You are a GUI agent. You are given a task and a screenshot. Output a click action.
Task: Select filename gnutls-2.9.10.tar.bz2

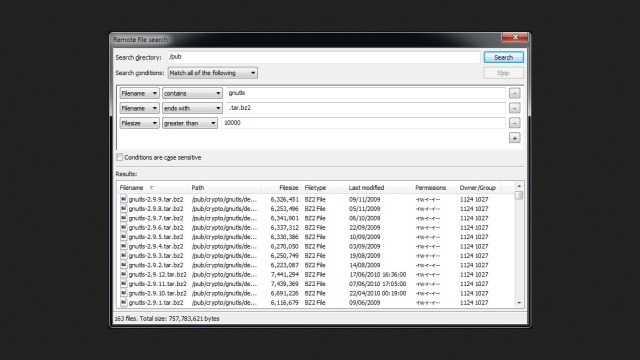158,293
